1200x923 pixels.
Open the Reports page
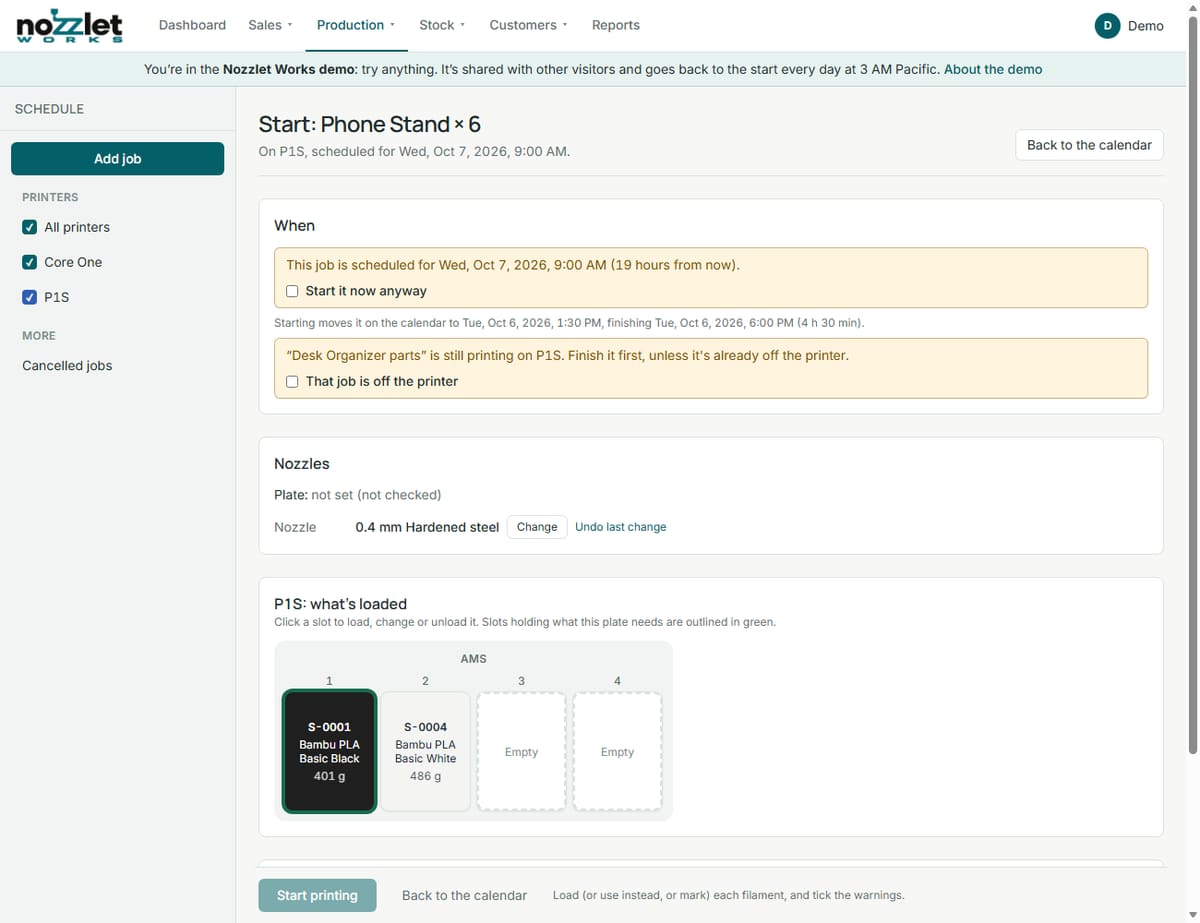pos(615,25)
